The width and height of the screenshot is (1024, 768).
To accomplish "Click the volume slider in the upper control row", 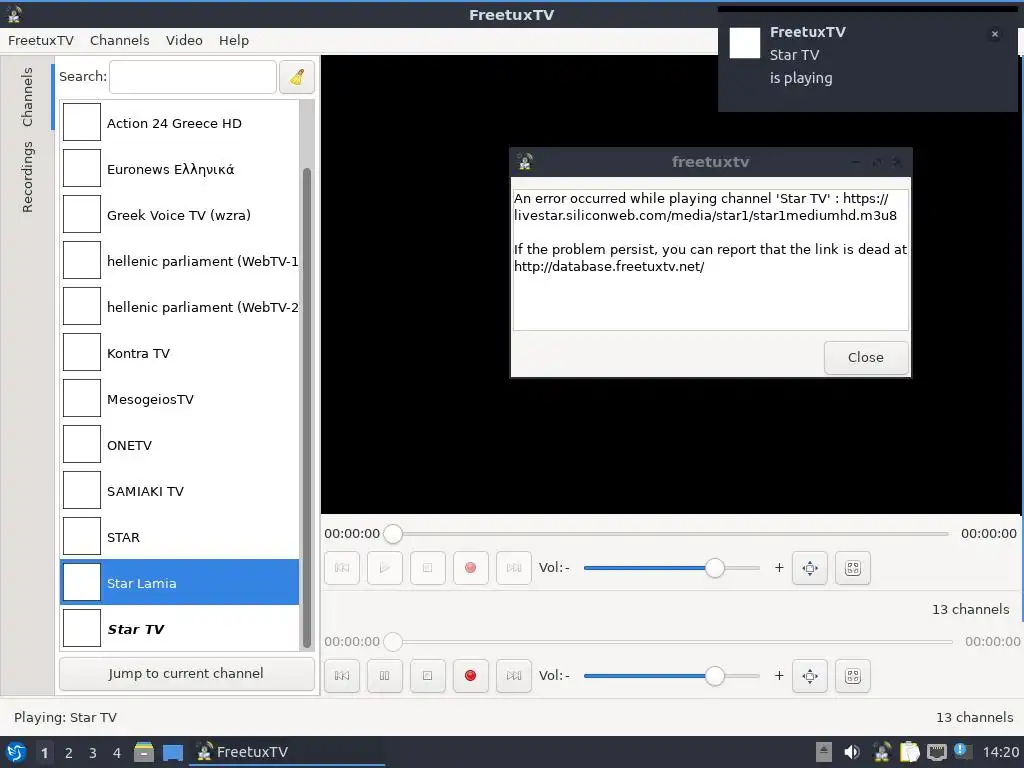I will (x=671, y=568).
